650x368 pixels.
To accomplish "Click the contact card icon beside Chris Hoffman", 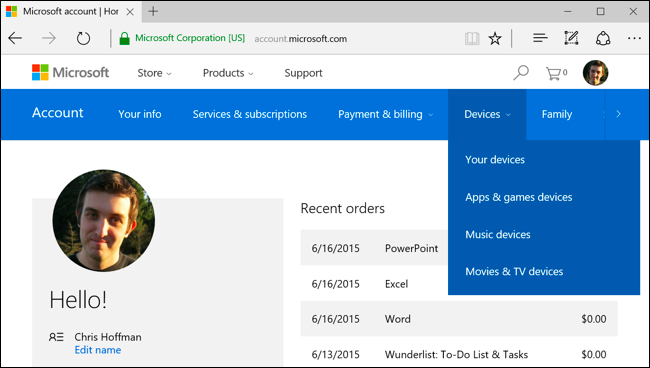I will (56, 337).
